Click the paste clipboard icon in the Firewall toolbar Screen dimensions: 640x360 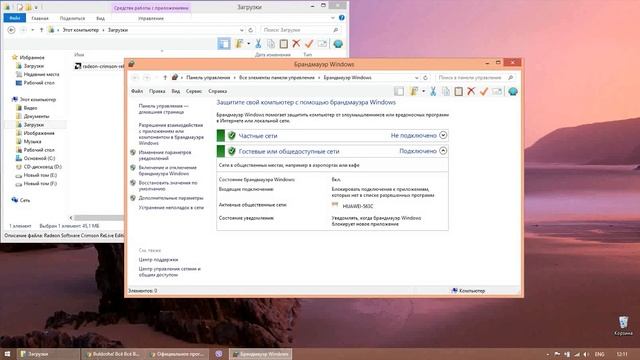coord(458,91)
